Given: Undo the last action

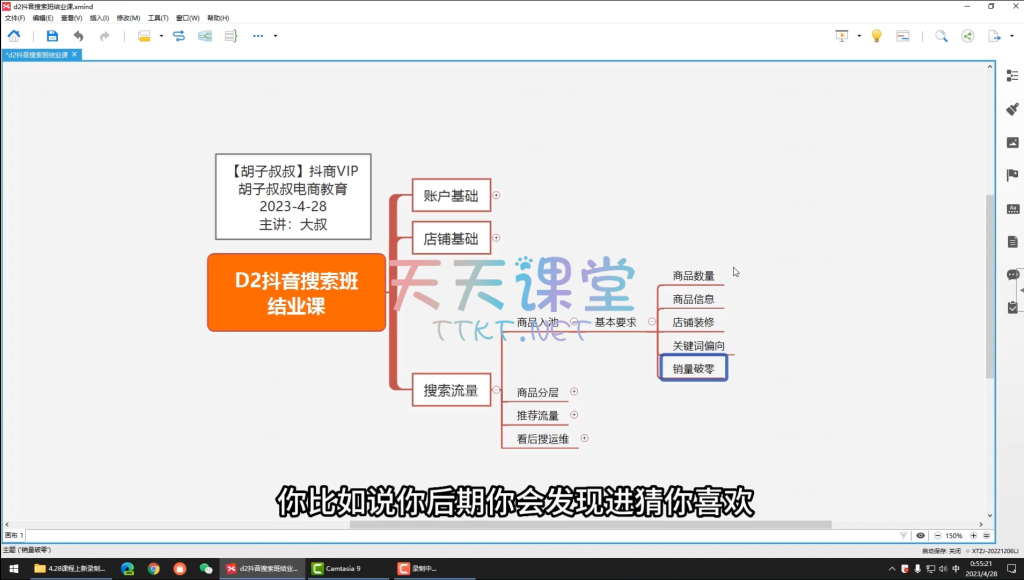Looking at the screenshot, I should tap(79, 36).
